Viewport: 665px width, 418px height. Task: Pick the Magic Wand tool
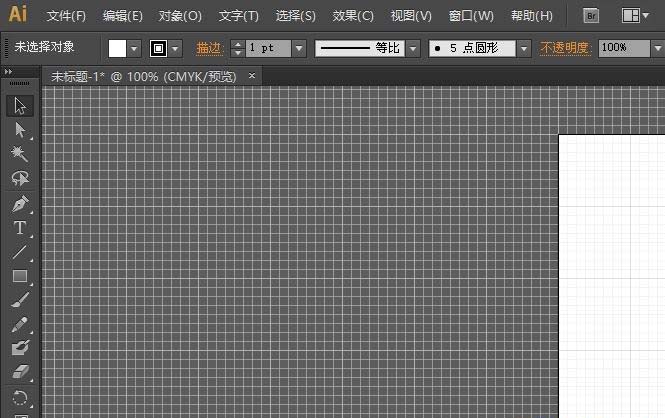tap(20, 154)
